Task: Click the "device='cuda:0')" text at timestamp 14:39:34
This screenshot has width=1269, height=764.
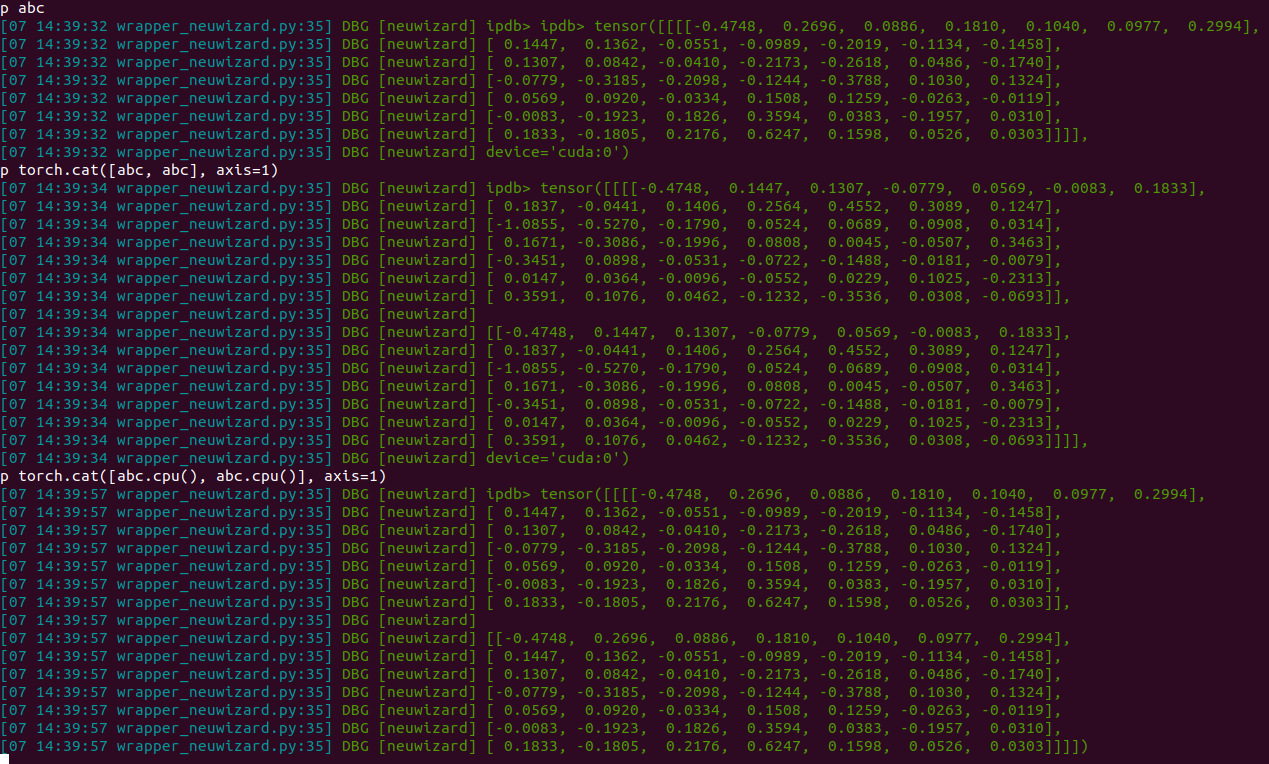Action: click(557, 458)
